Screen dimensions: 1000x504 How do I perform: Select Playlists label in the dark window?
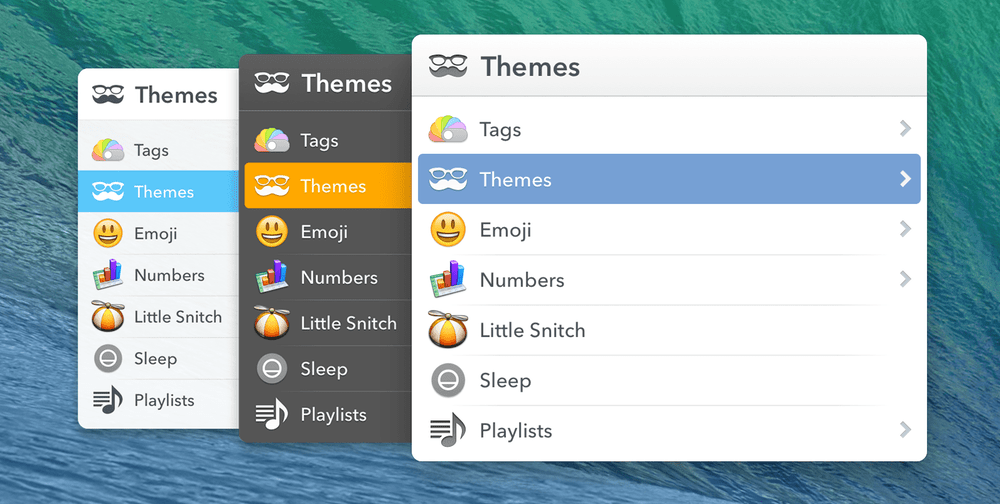pos(334,415)
